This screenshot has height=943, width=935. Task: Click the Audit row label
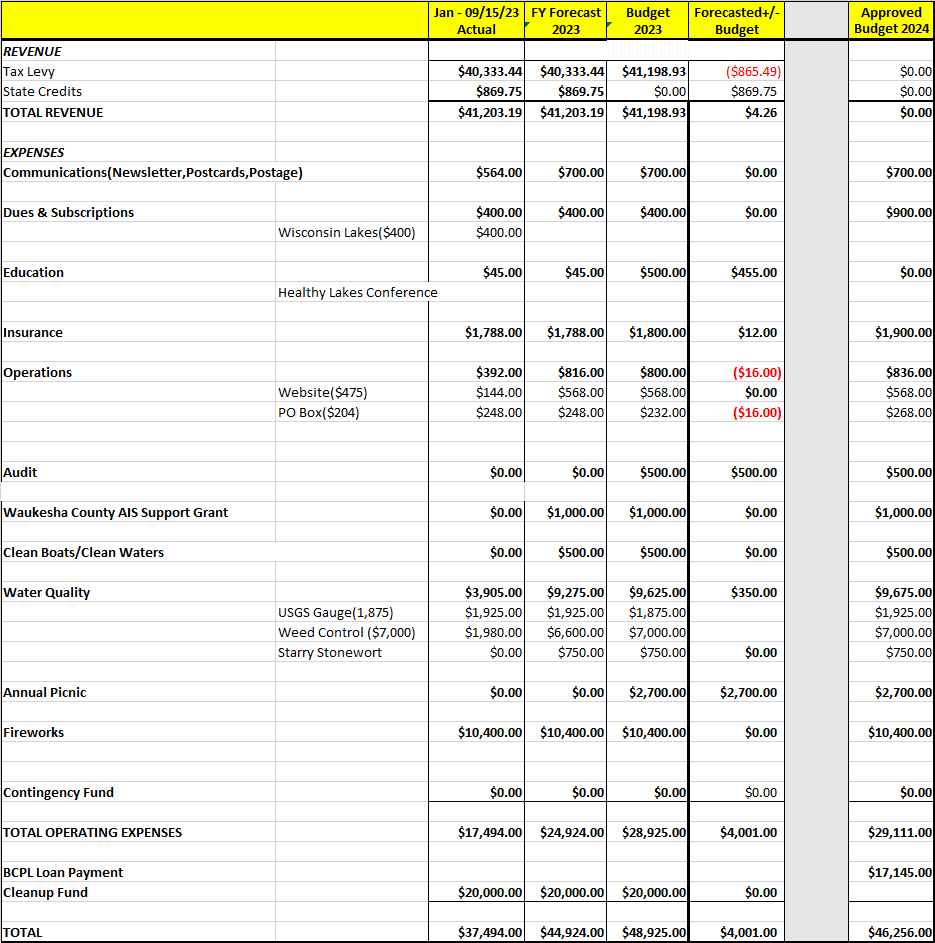point(20,473)
